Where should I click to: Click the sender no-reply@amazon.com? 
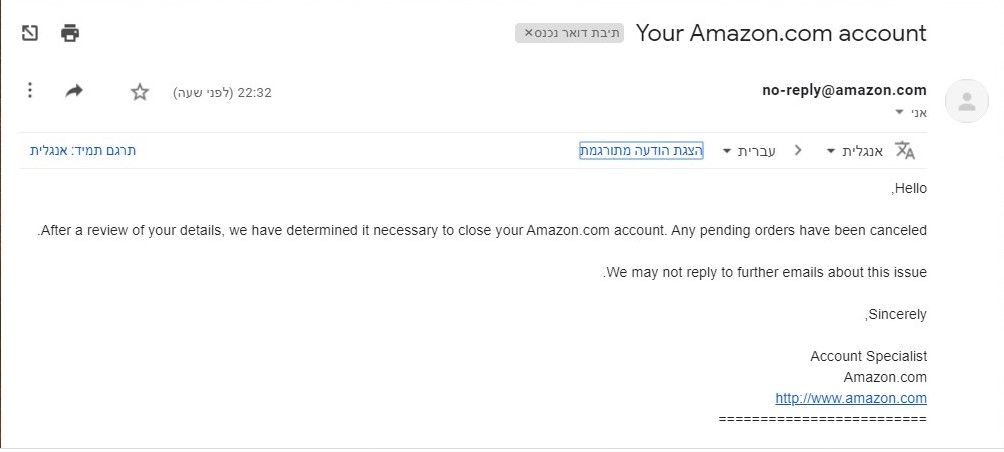tap(844, 90)
